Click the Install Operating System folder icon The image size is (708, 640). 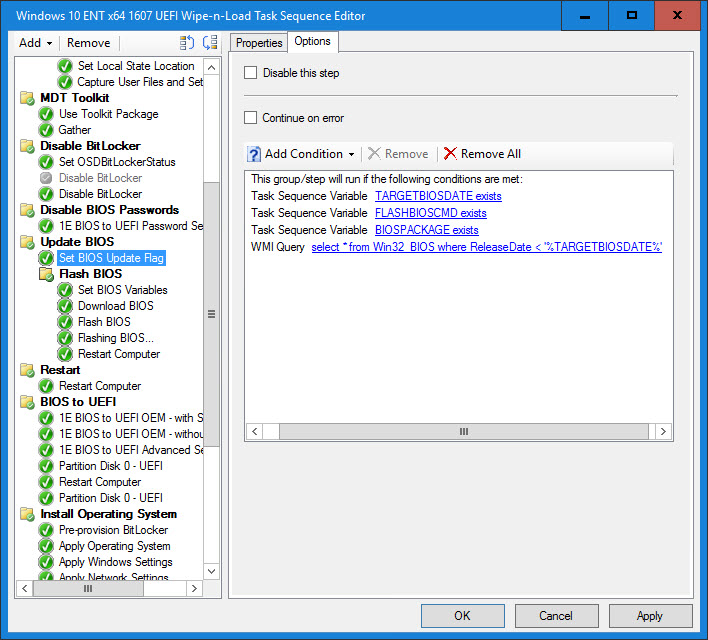pyautogui.click(x=27, y=514)
